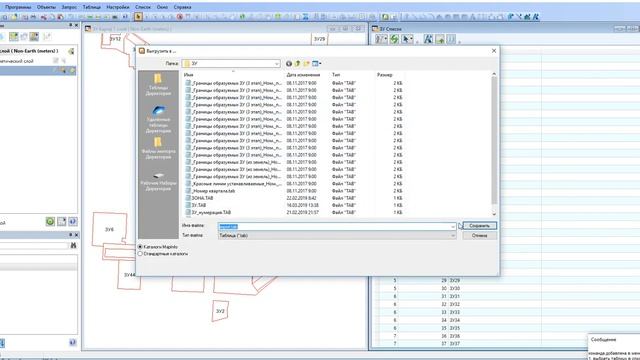Open the Запрос menu
The width and height of the screenshot is (640, 360).
[x=69, y=7]
